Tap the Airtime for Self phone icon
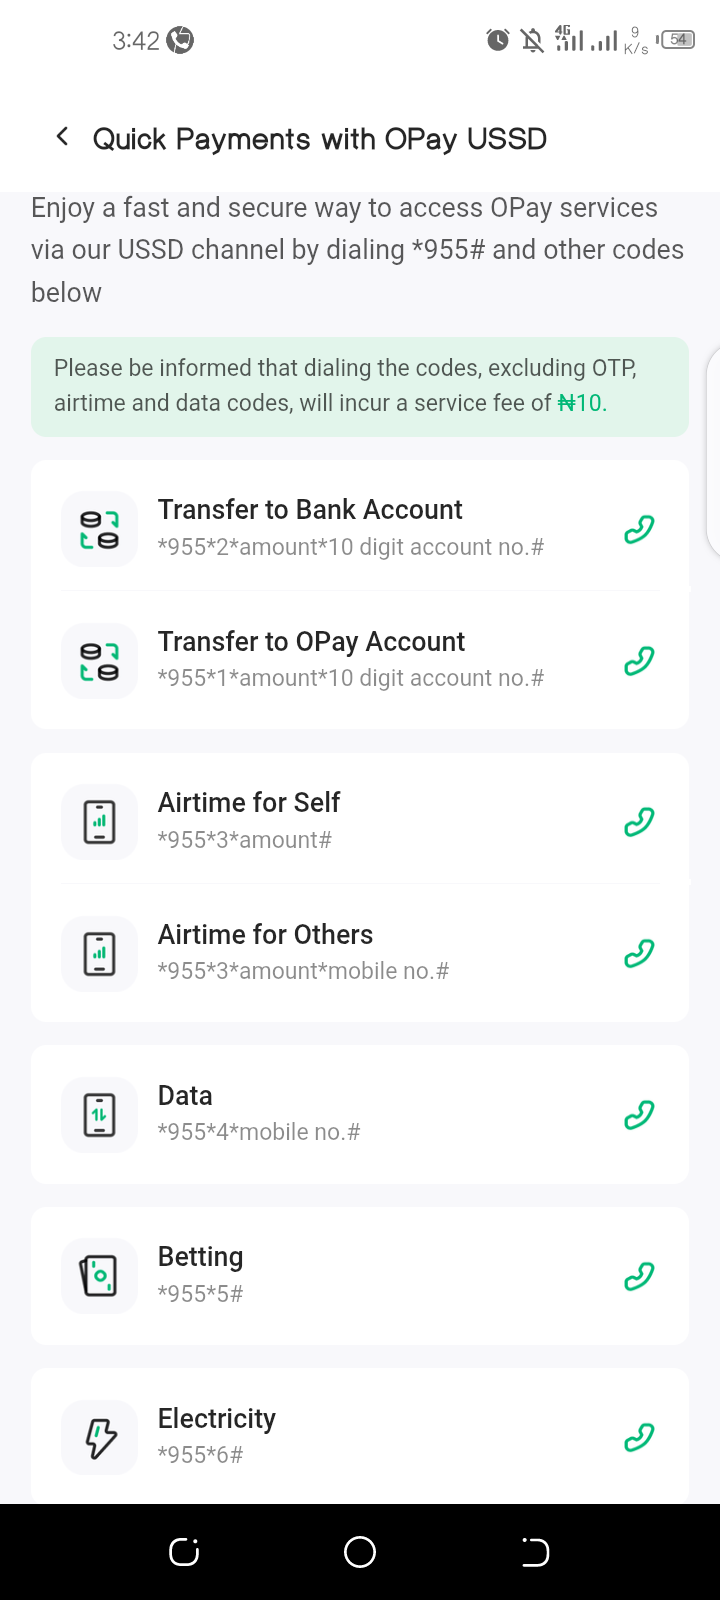The image size is (720, 1600). (x=99, y=822)
